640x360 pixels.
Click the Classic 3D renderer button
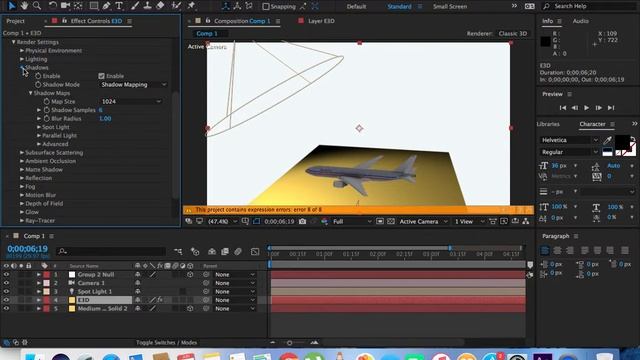tap(513, 33)
